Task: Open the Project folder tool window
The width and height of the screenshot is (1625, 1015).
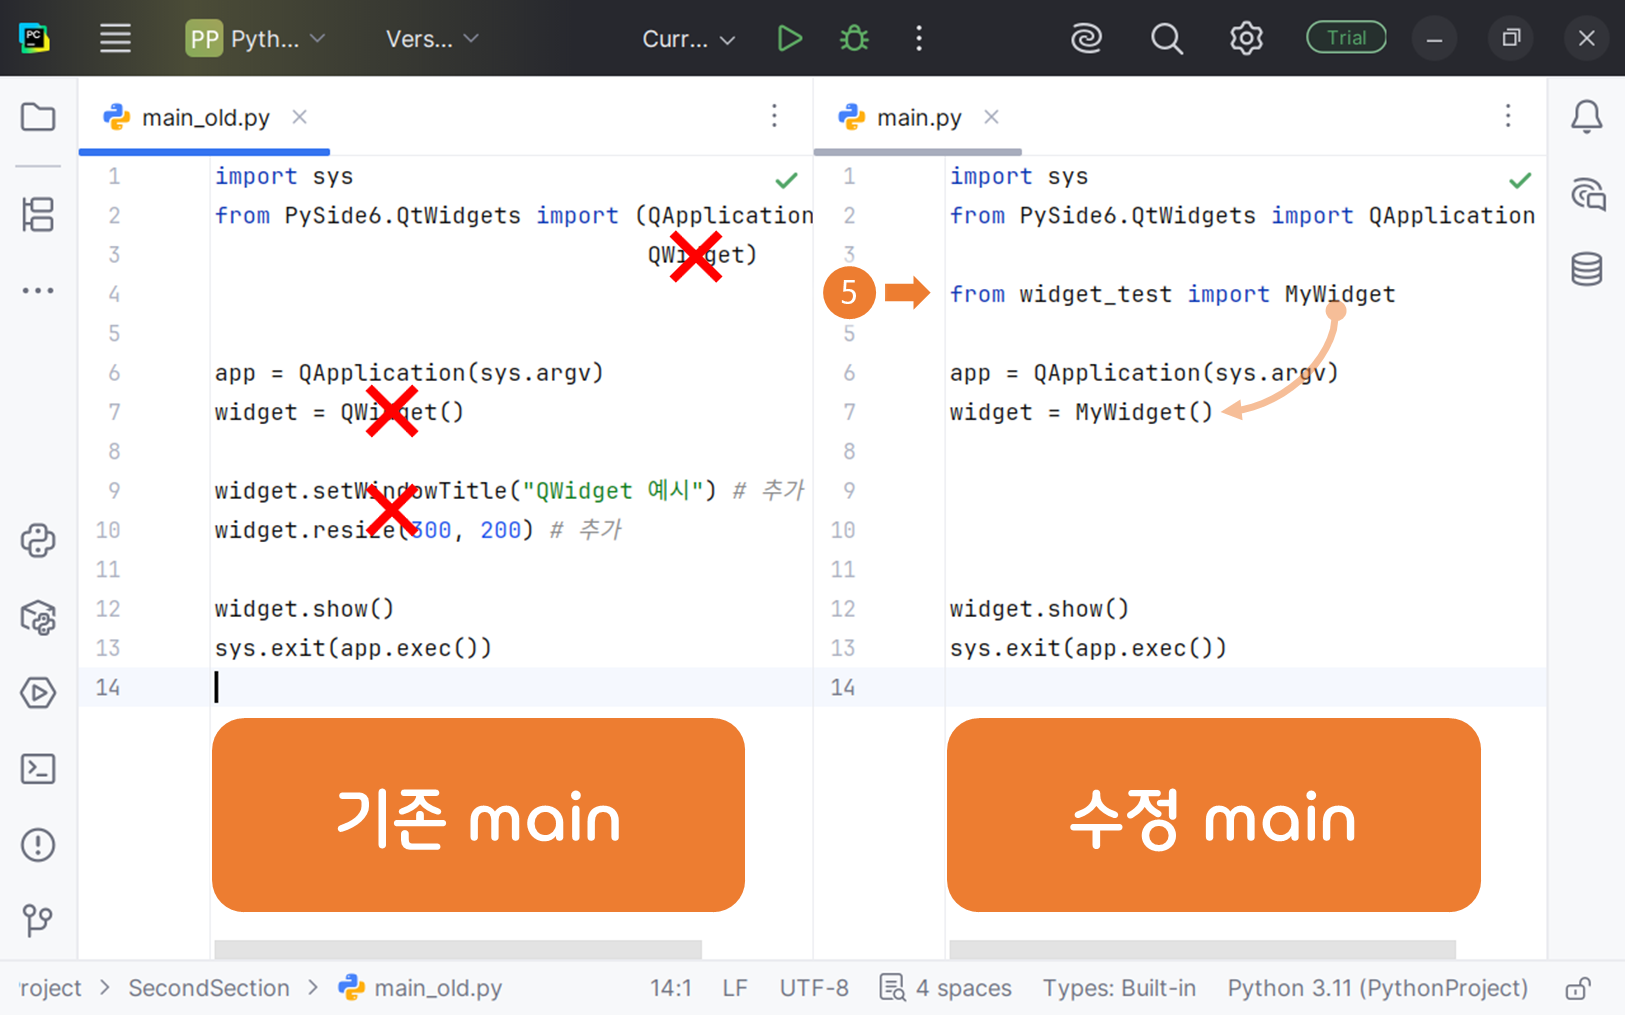Action: 38,117
